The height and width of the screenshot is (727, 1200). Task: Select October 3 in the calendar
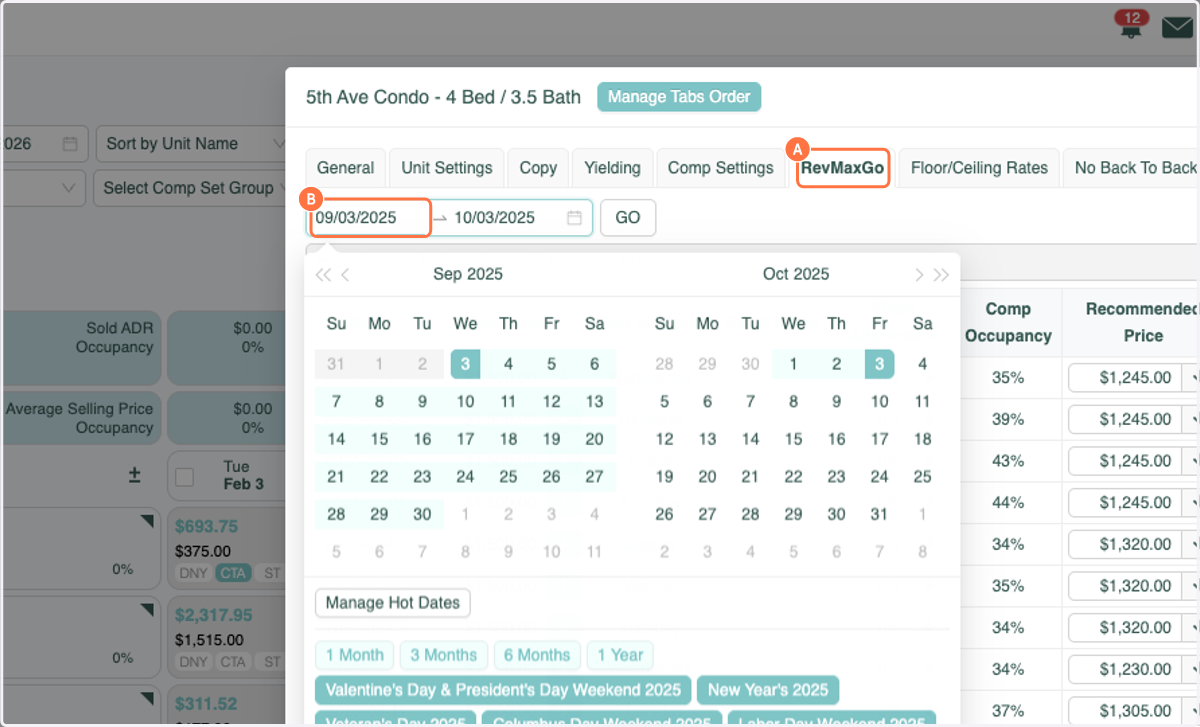(x=879, y=364)
